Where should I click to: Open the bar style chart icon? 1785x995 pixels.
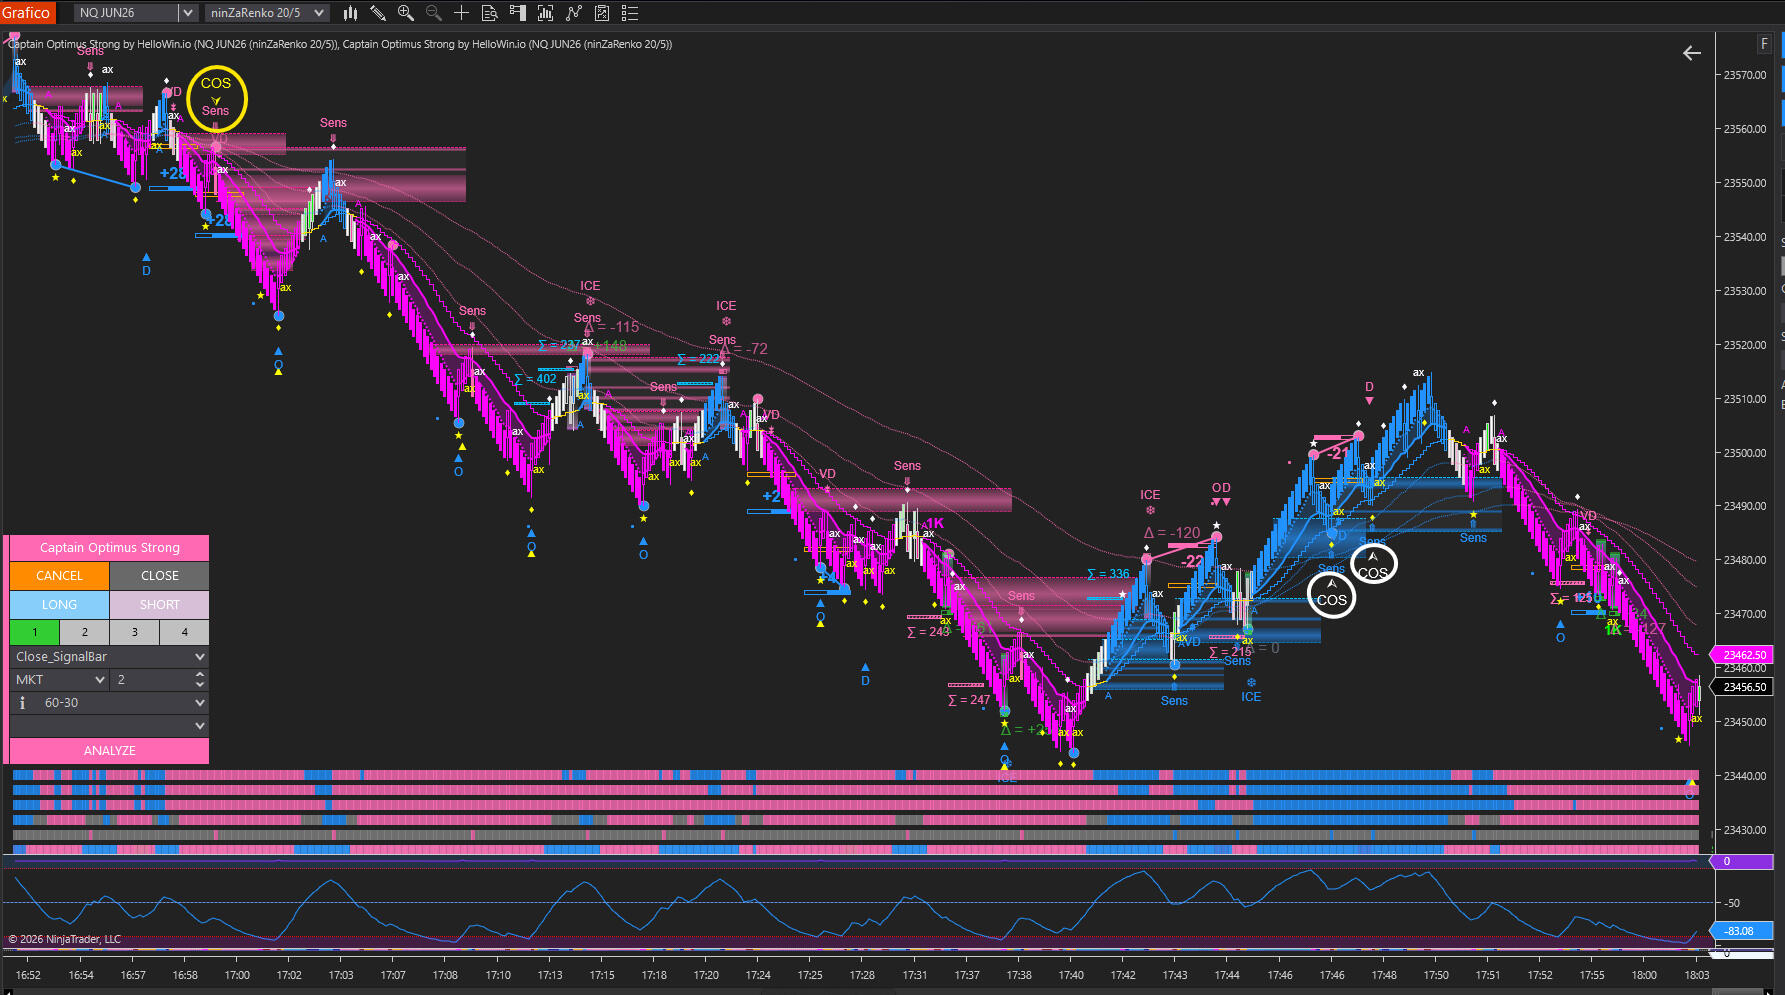click(350, 13)
